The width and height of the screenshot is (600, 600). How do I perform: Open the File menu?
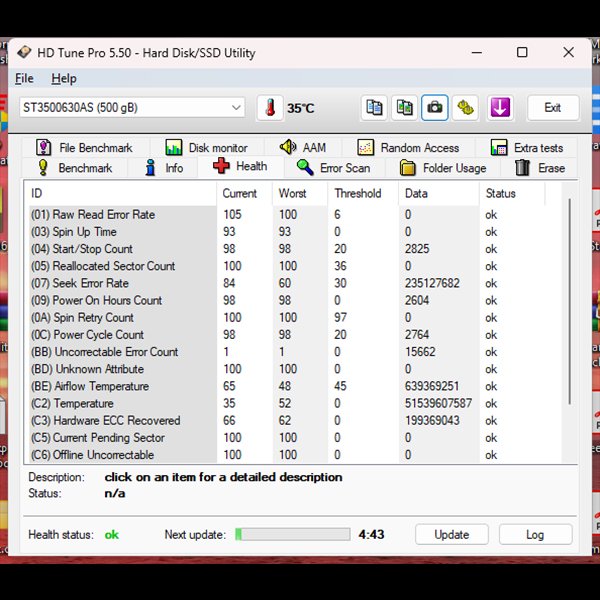pos(24,78)
